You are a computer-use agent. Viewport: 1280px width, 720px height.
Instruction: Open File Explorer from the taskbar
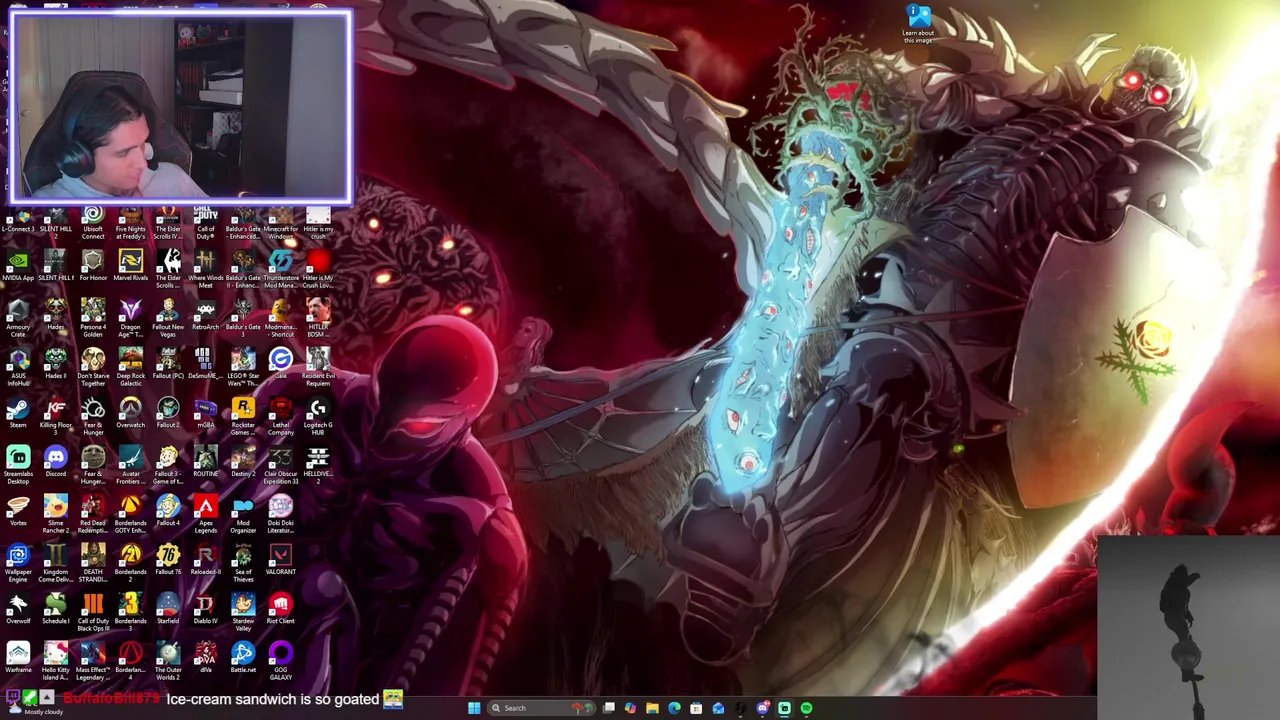pyautogui.click(x=652, y=708)
